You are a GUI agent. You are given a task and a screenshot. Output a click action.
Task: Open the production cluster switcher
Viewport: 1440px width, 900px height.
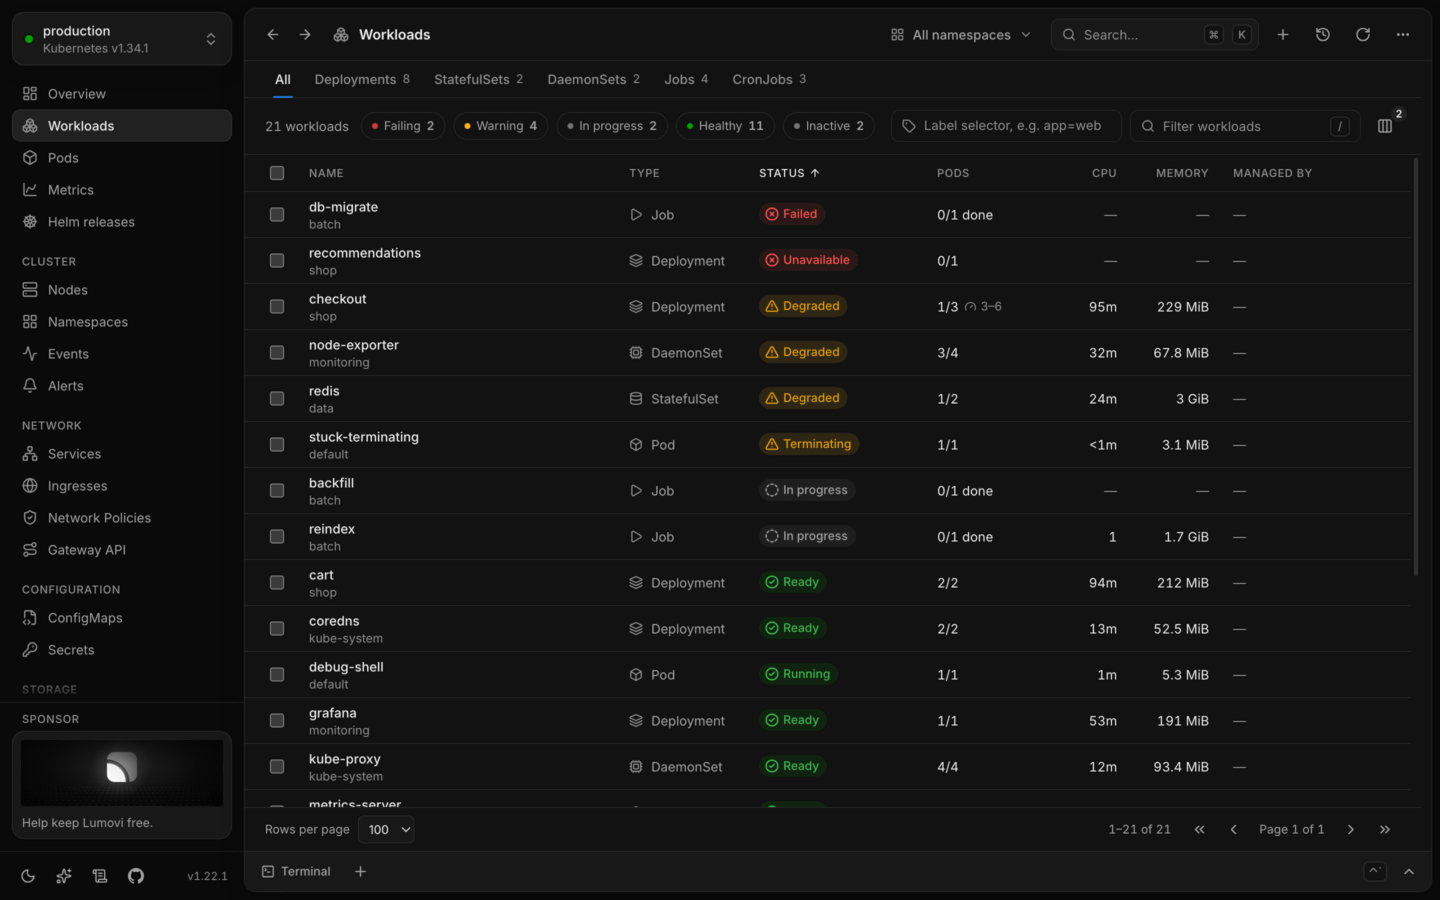(x=122, y=39)
